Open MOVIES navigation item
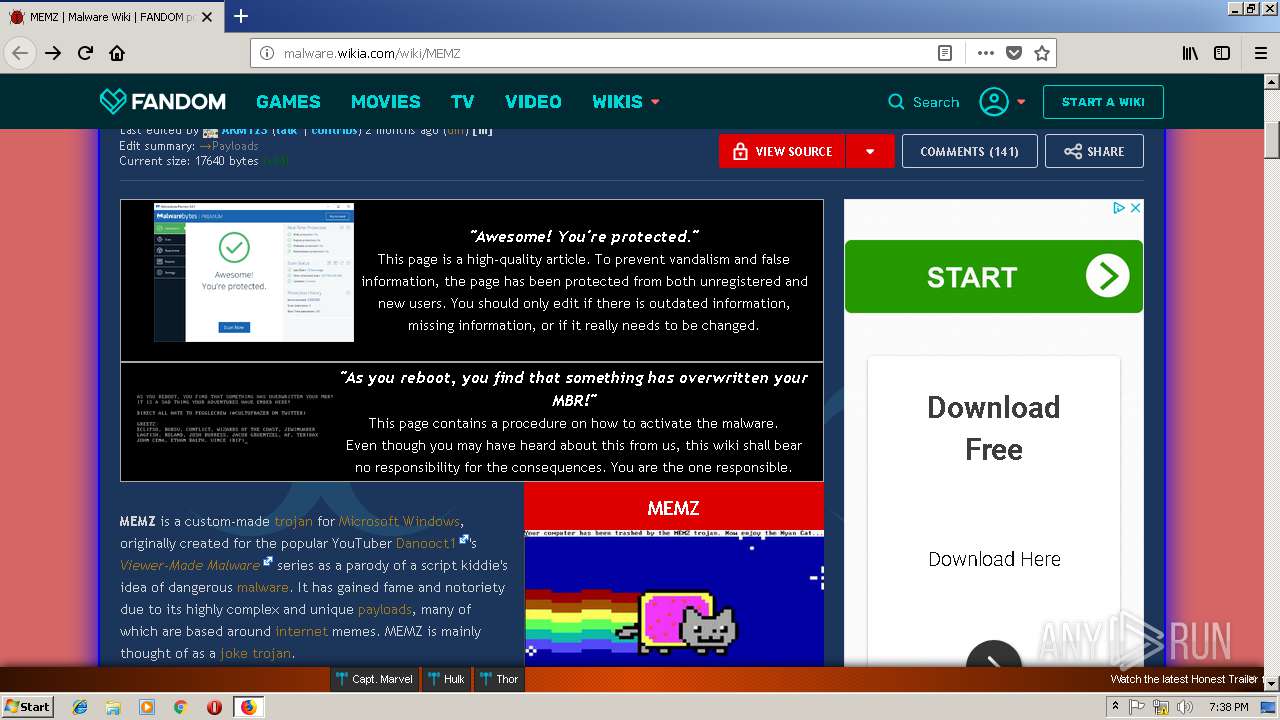The height and width of the screenshot is (720, 1280). [x=385, y=101]
